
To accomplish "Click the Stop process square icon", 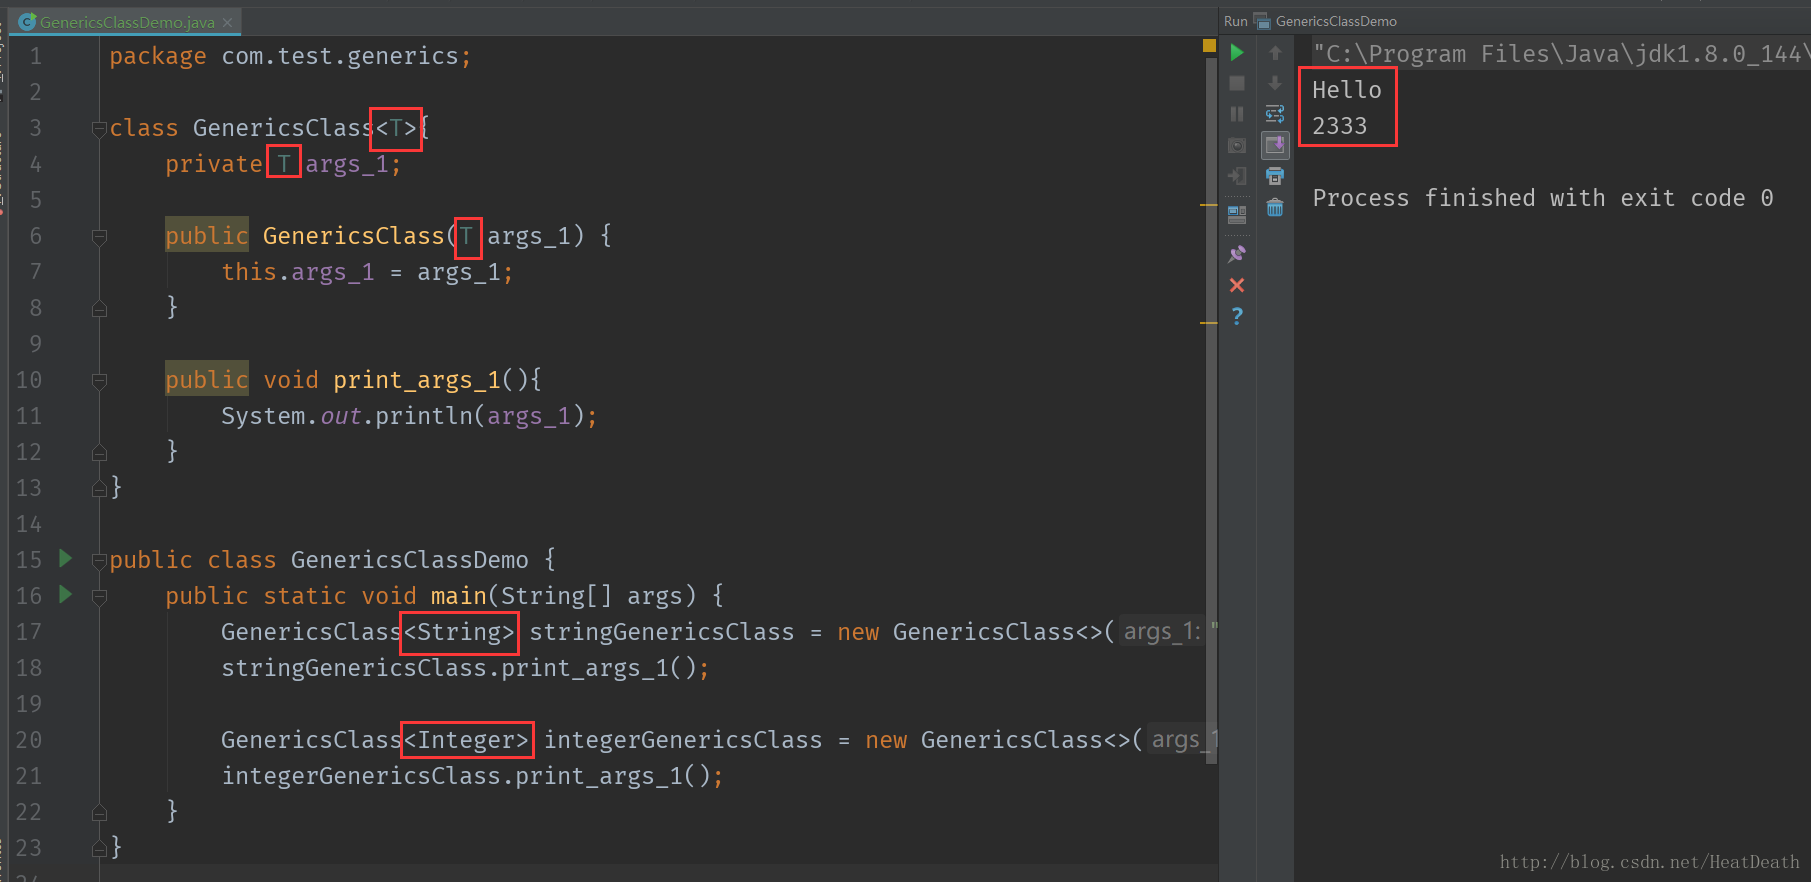I will (x=1237, y=83).
